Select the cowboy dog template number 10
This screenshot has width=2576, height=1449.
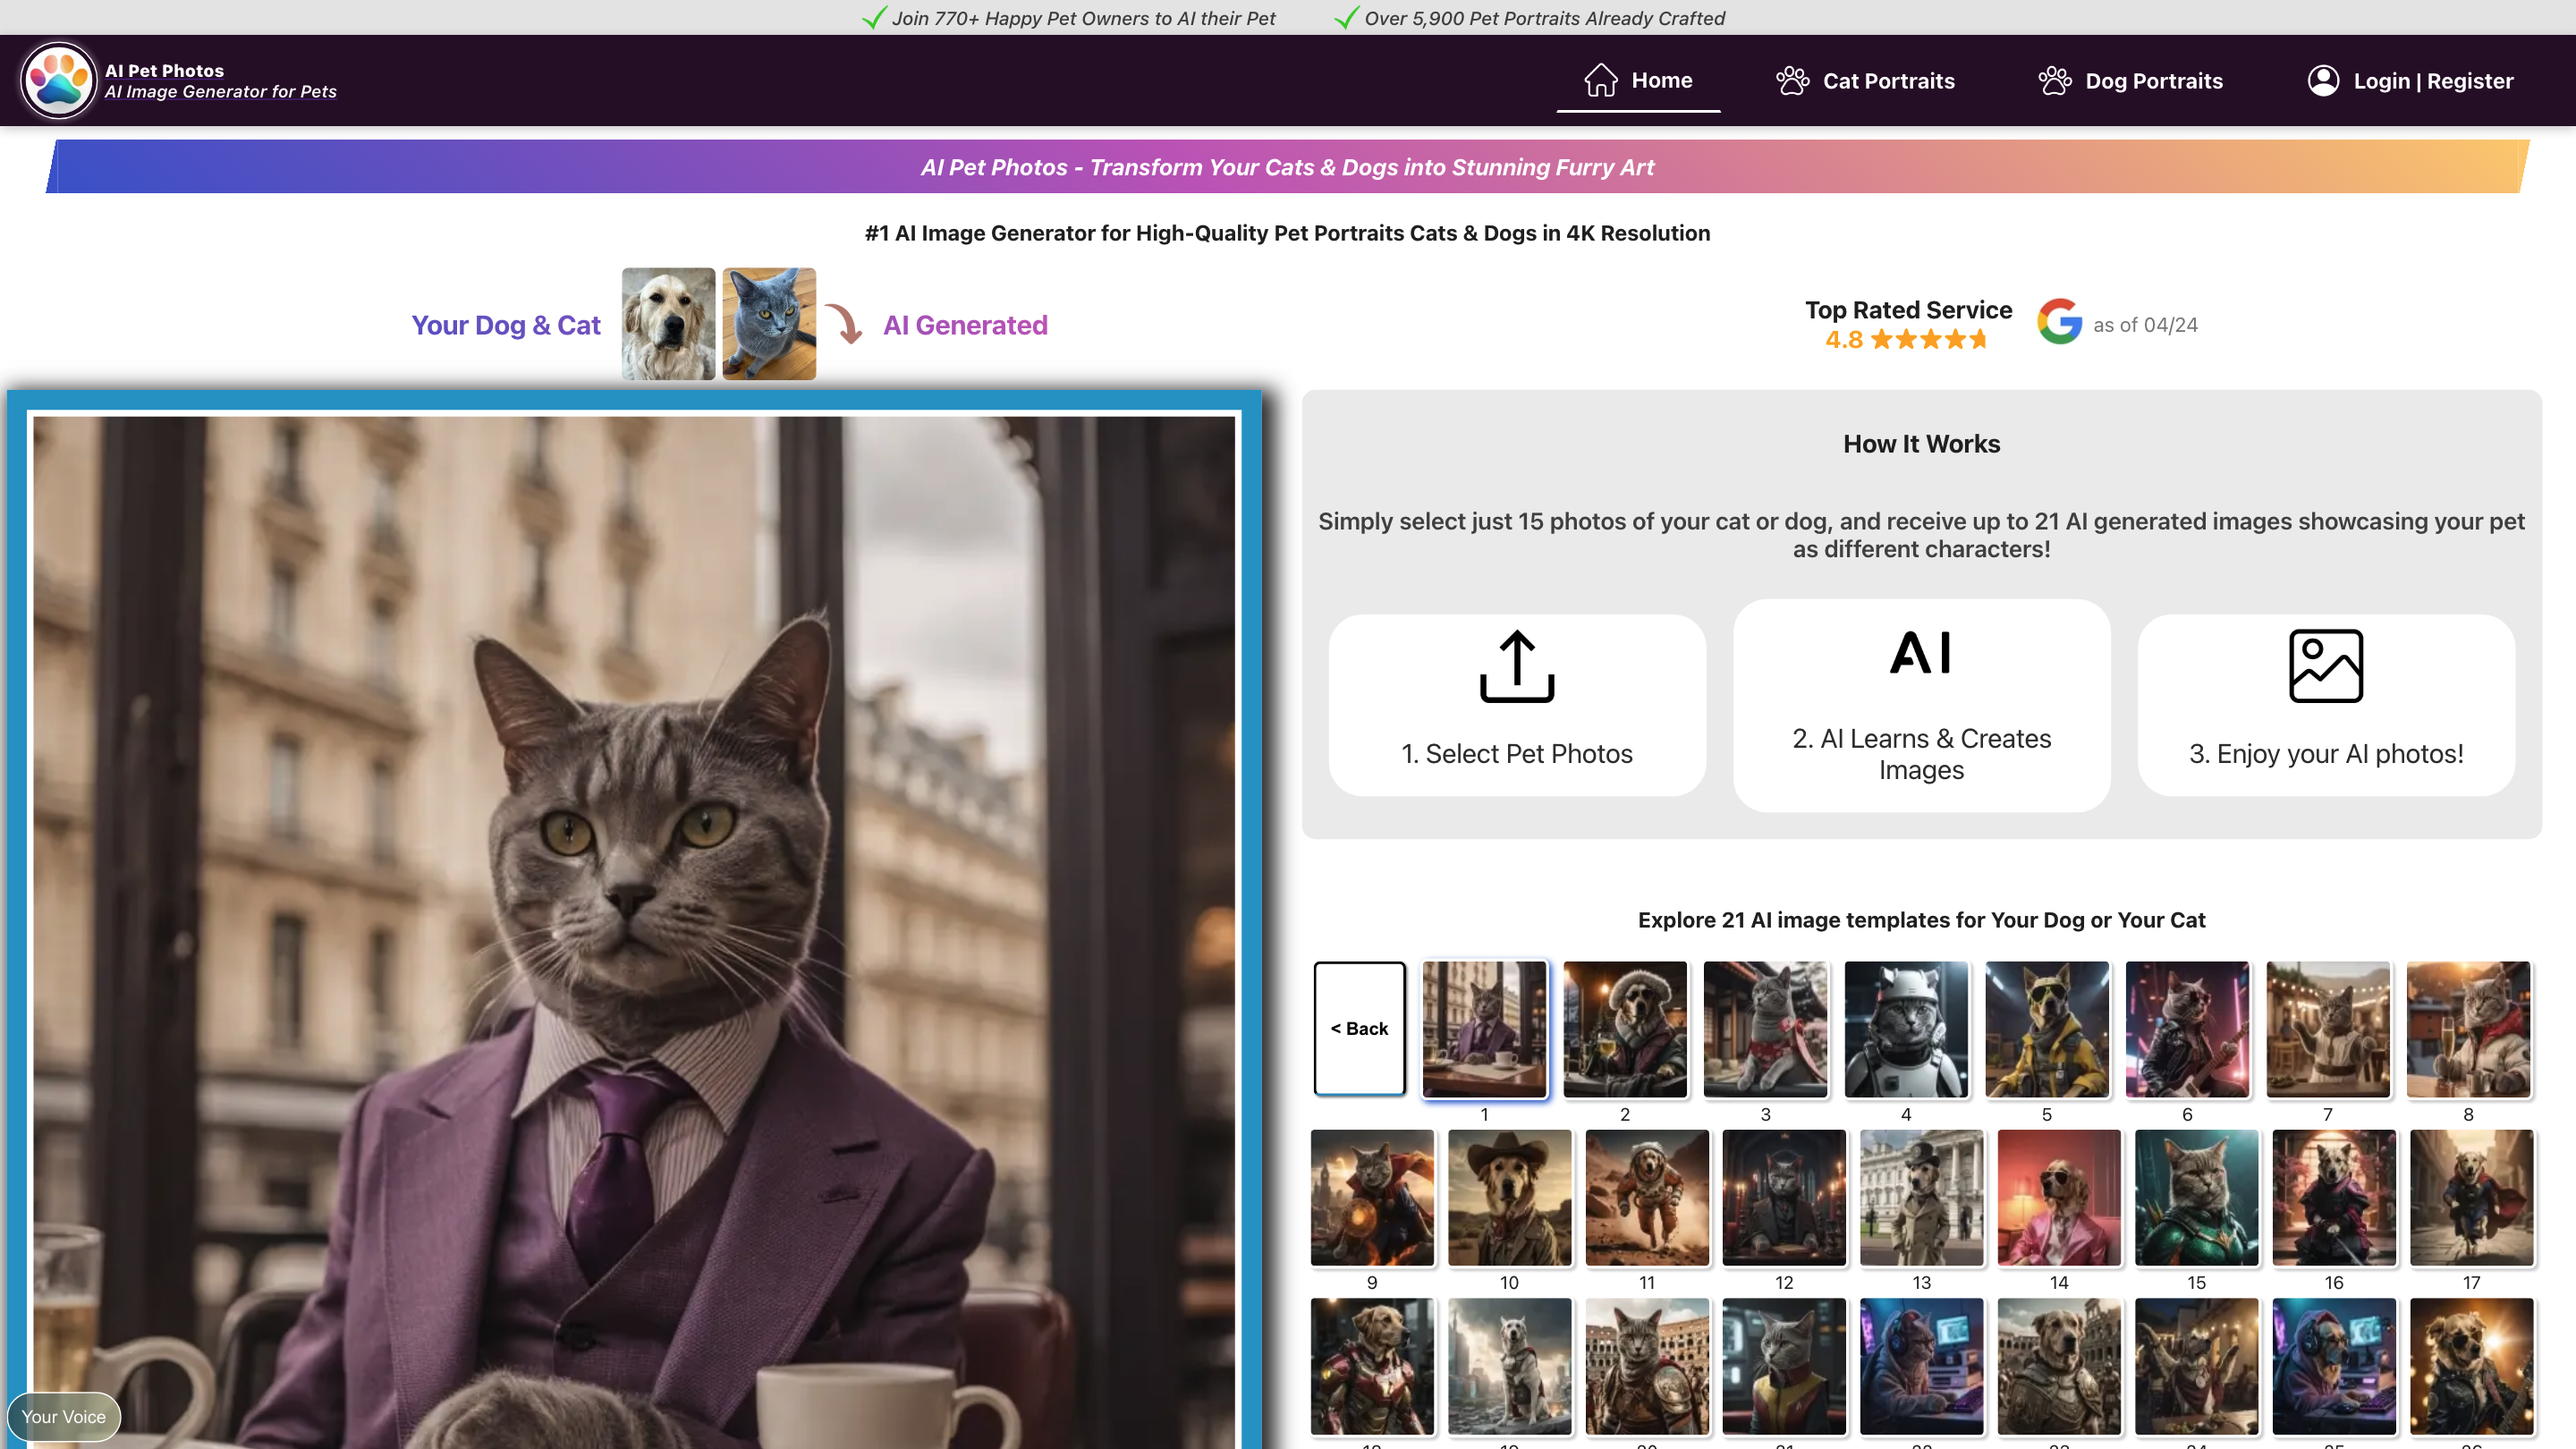coord(1510,1198)
